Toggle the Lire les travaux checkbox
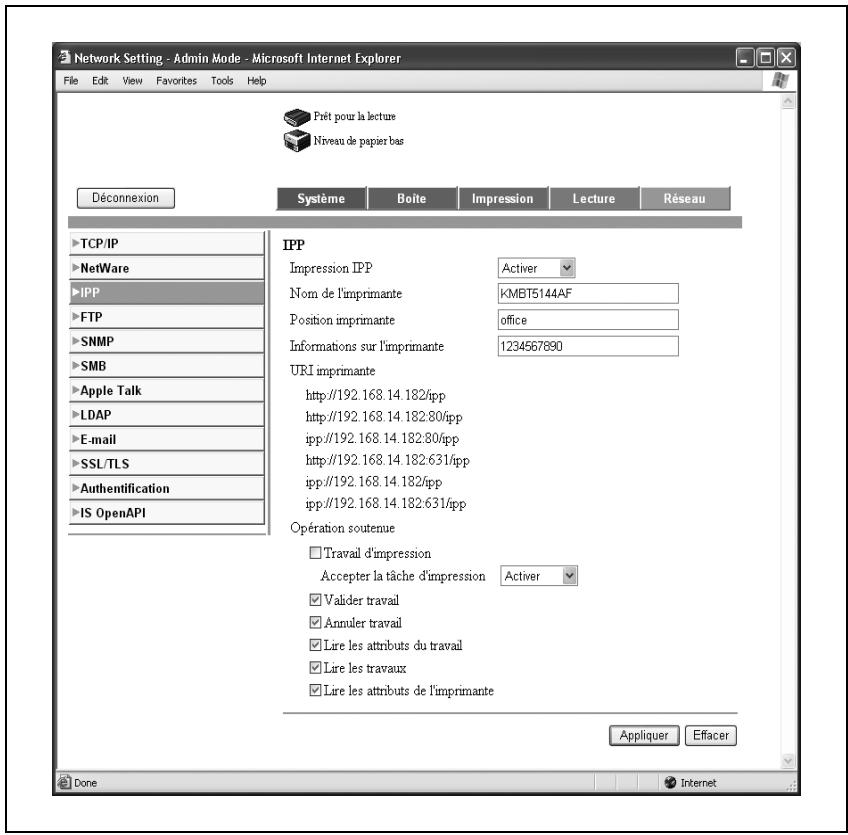 (x=315, y=668)
